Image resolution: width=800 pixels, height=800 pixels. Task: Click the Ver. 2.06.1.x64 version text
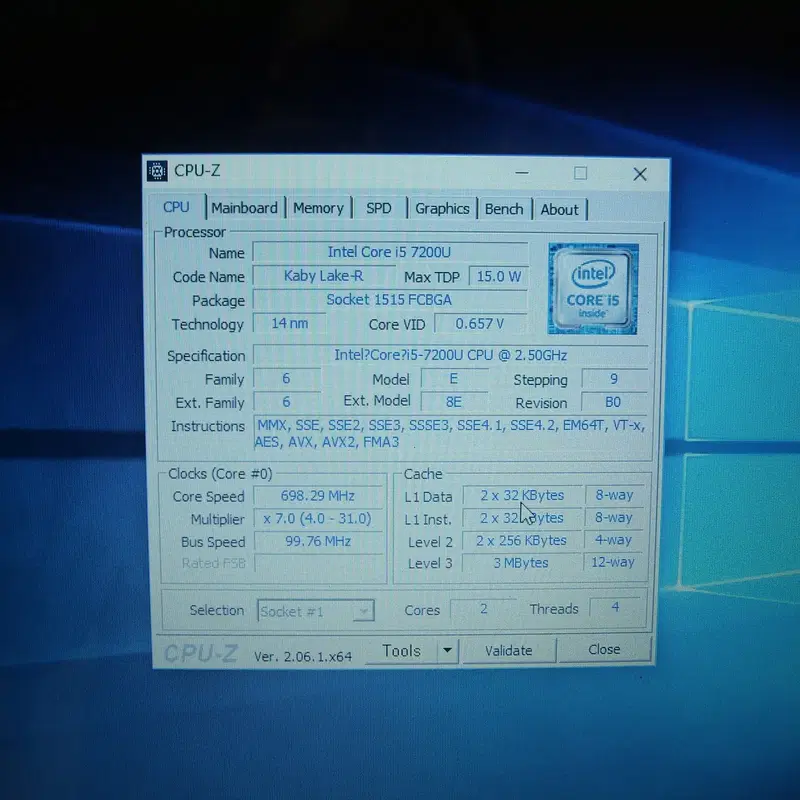pyautogui.click(x=303, y=656)
